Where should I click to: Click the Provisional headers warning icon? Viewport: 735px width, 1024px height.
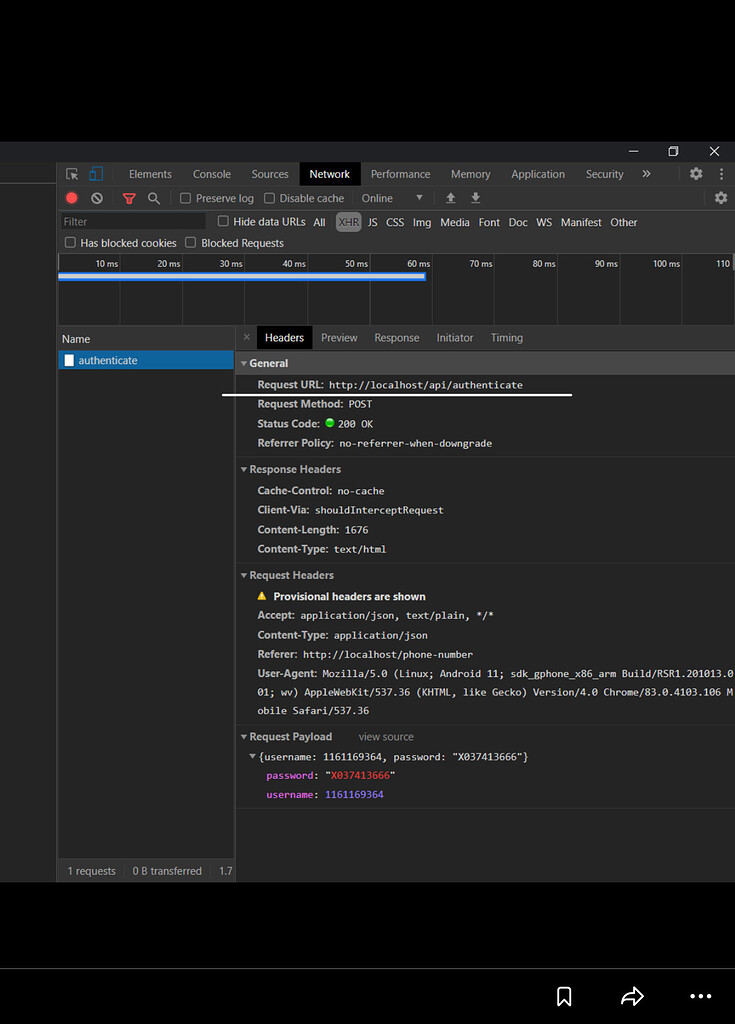tap(262, 596)
